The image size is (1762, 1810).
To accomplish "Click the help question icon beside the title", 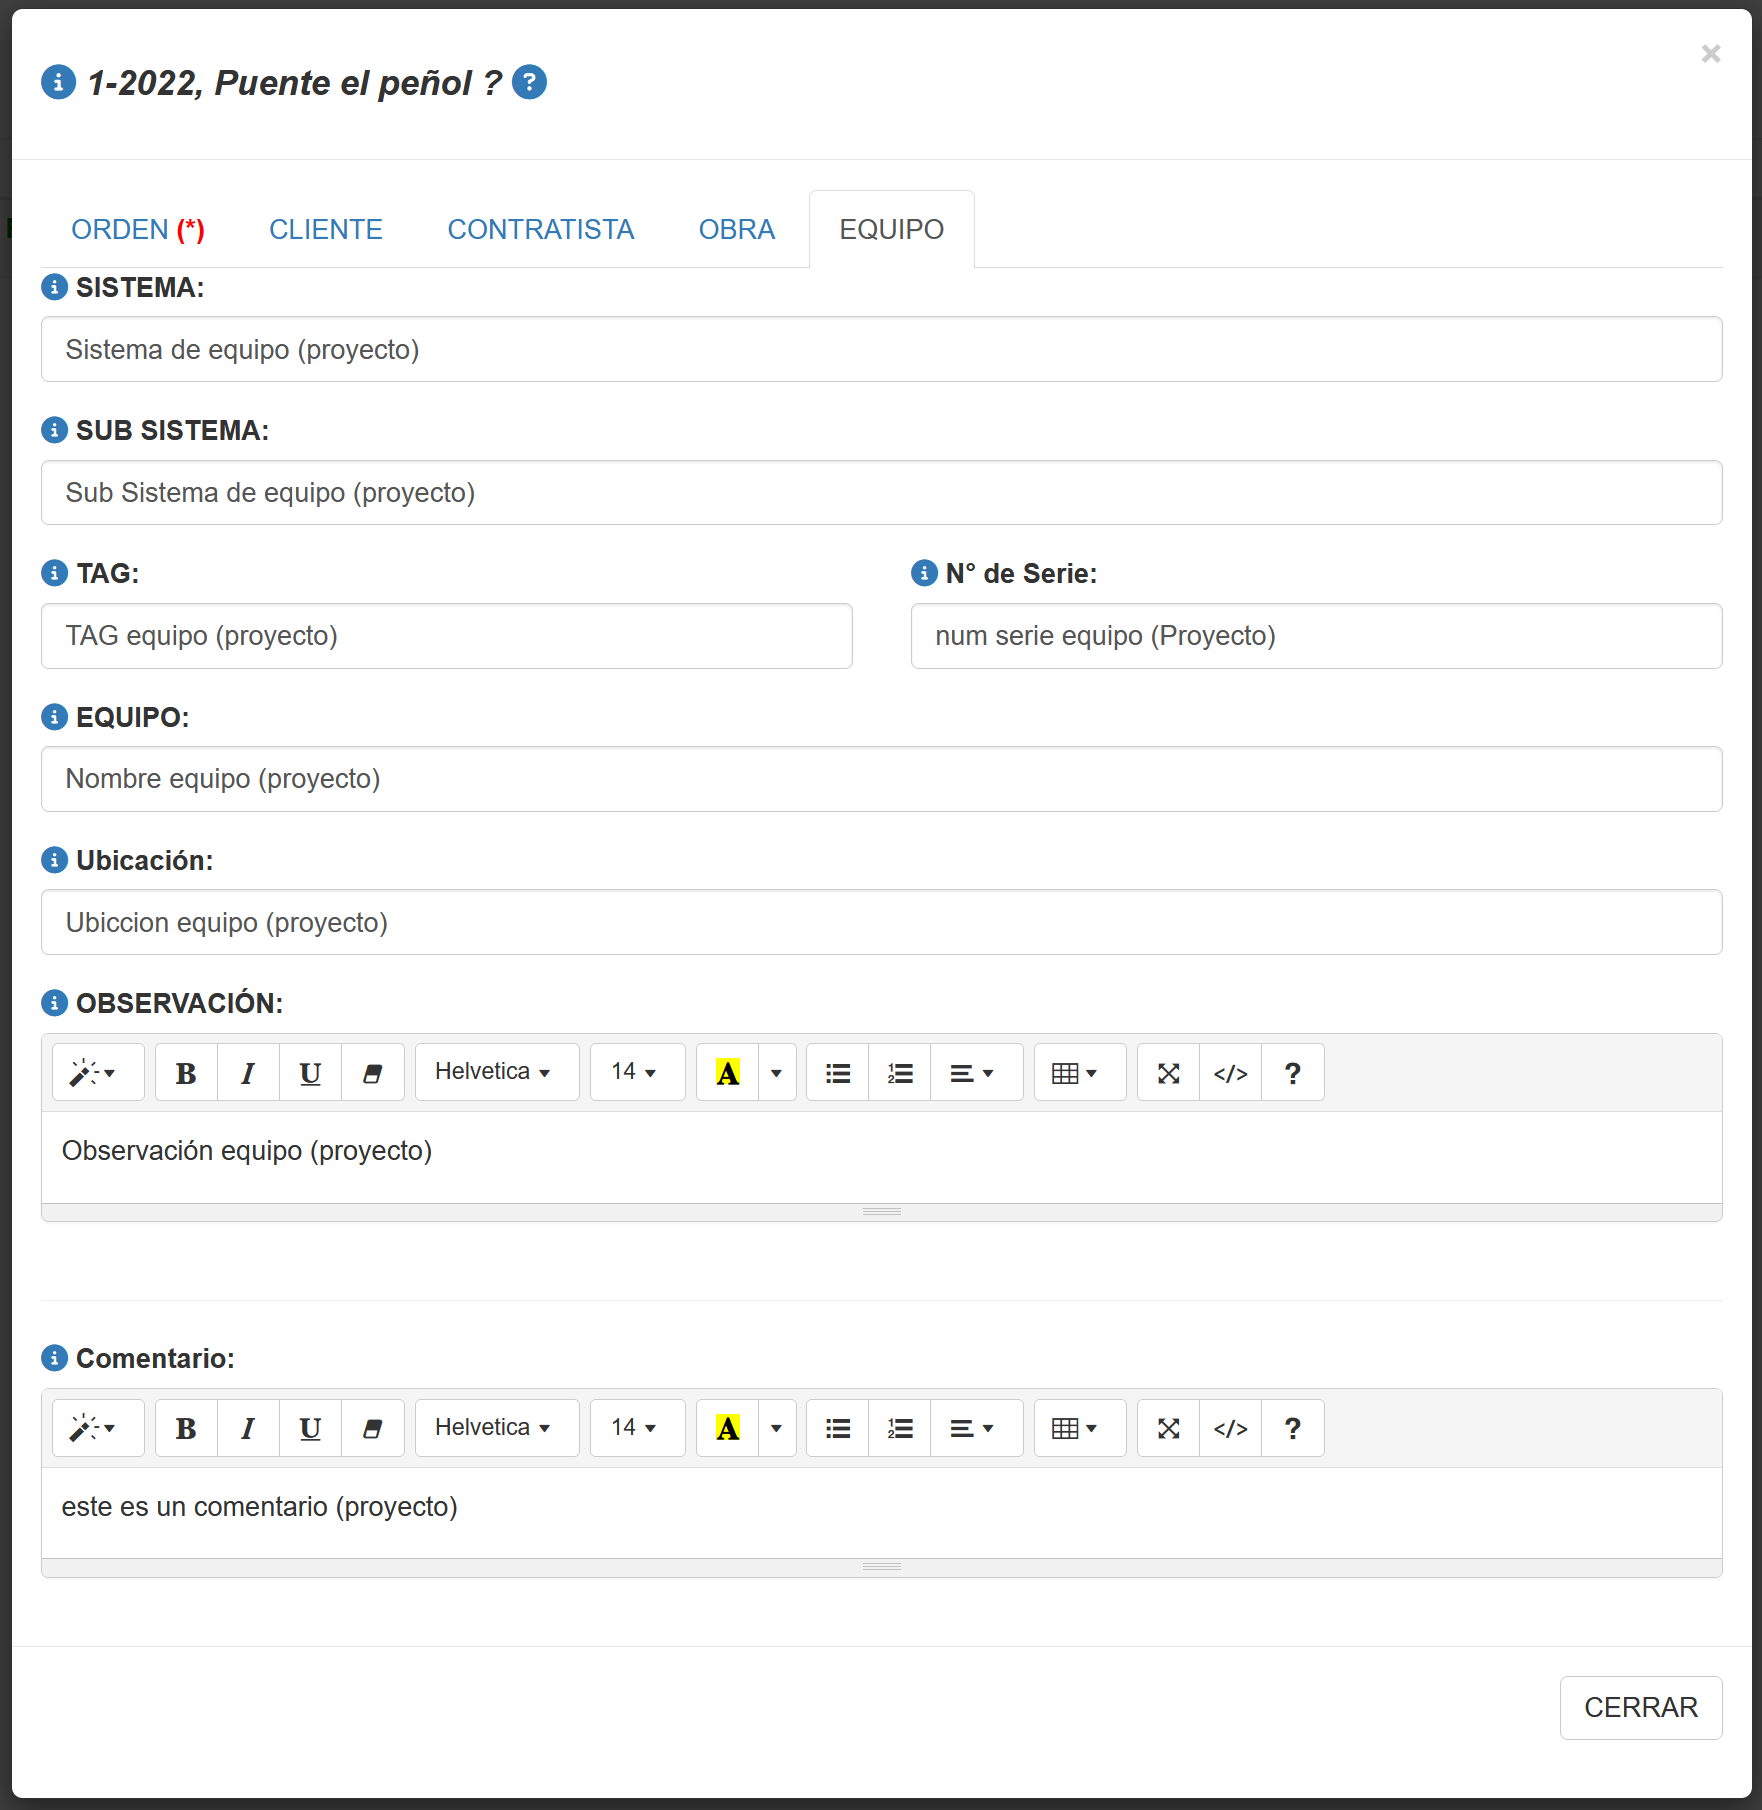I will [x=529, y=82].
